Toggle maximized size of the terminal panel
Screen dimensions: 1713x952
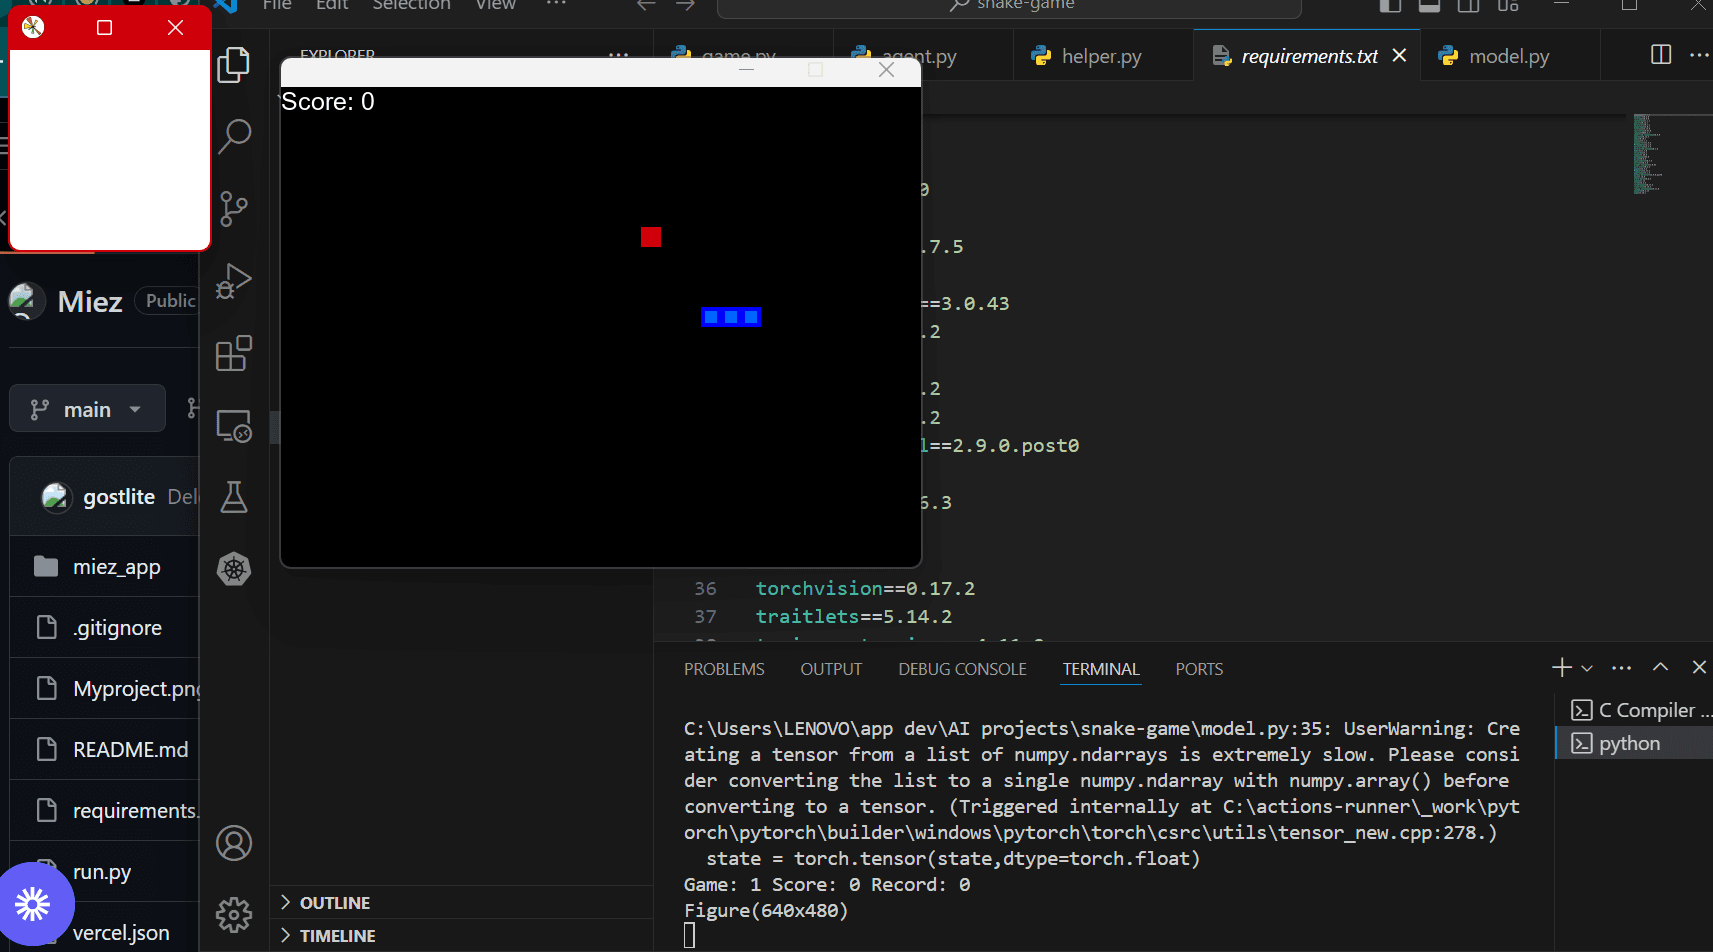click(x=1660, y=667)
